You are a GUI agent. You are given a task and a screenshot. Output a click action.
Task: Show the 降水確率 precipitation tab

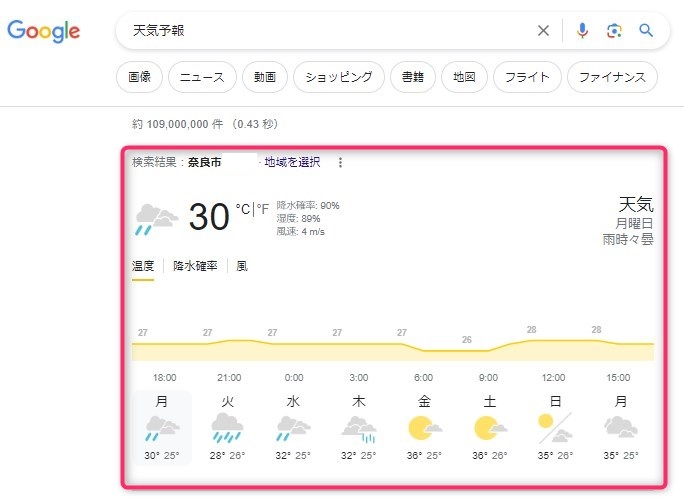195,267
